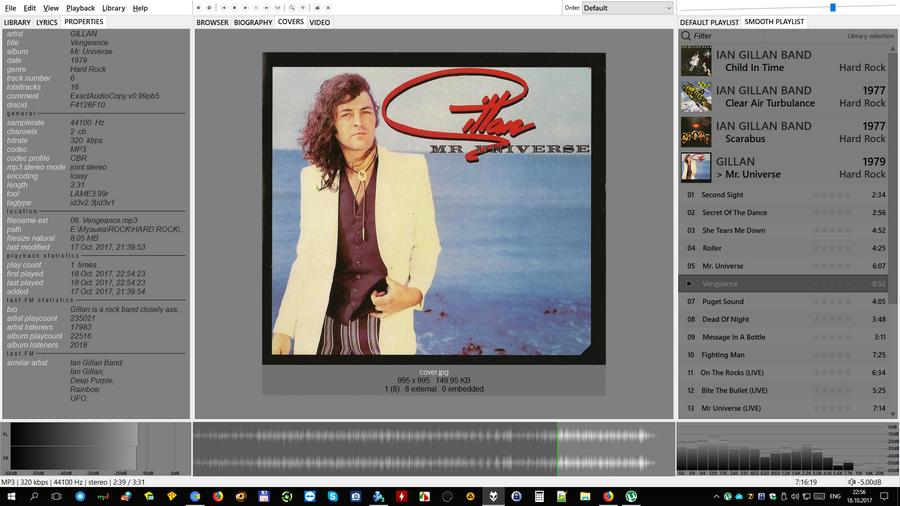The height and width of the screenshot is (506, 900).
Task: Click the foobar2000 active taskbar icon
Action: point(493,496)
